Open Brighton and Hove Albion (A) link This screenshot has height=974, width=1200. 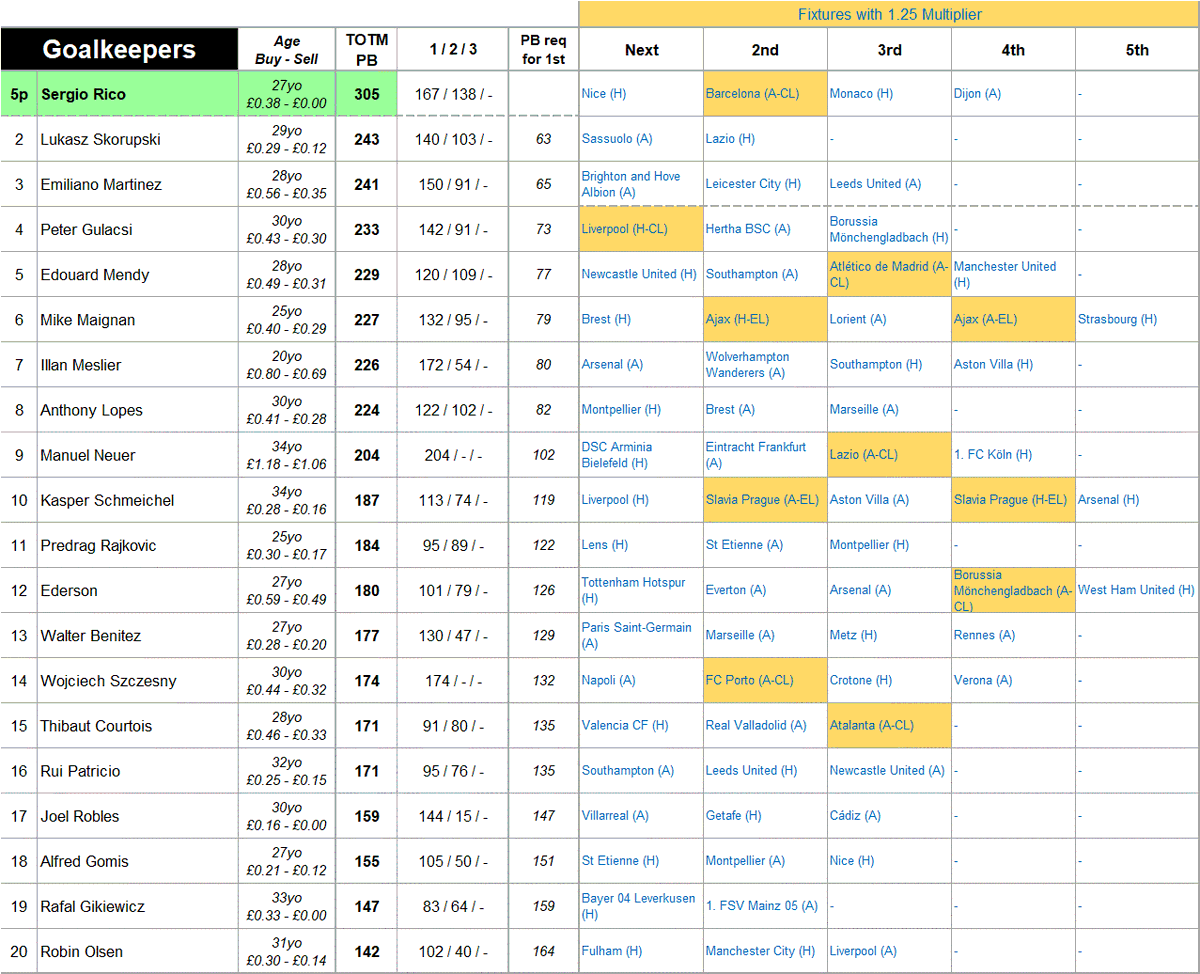pos(631,184)
